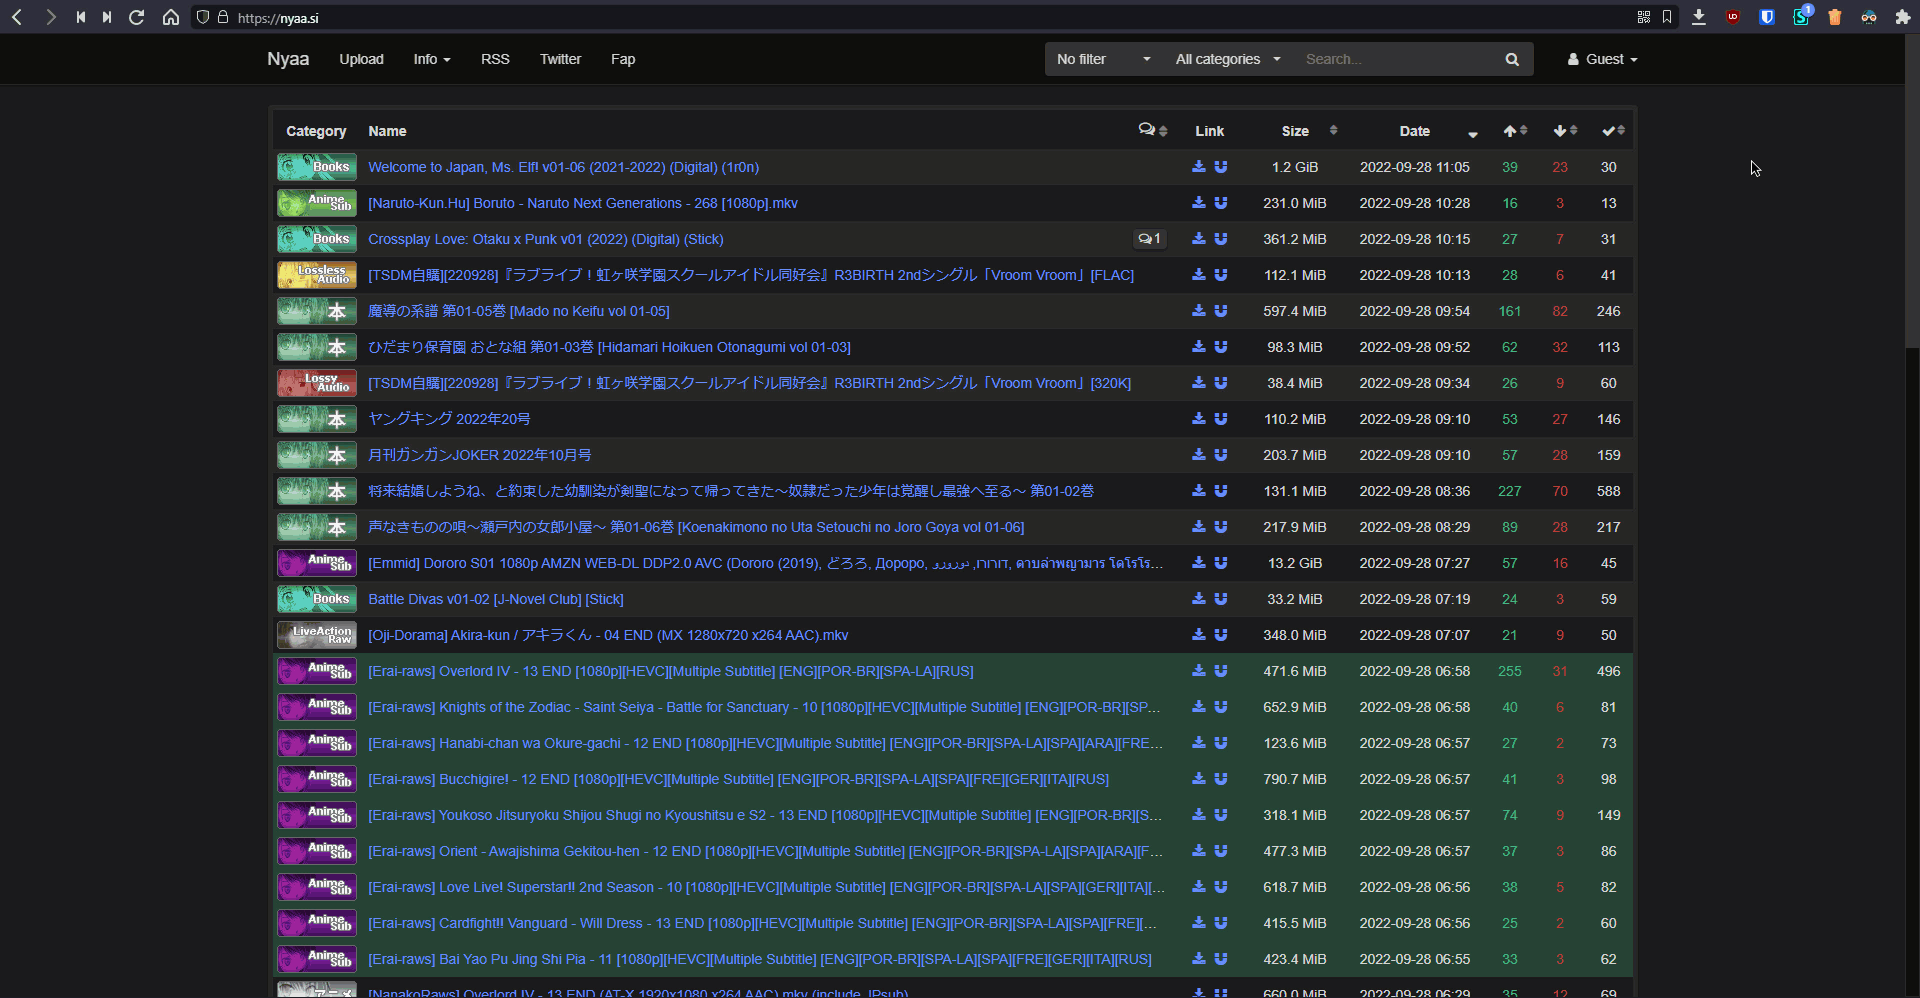Download torrent for Overlord IV - 13 Erai-raws

point(1198,671)
